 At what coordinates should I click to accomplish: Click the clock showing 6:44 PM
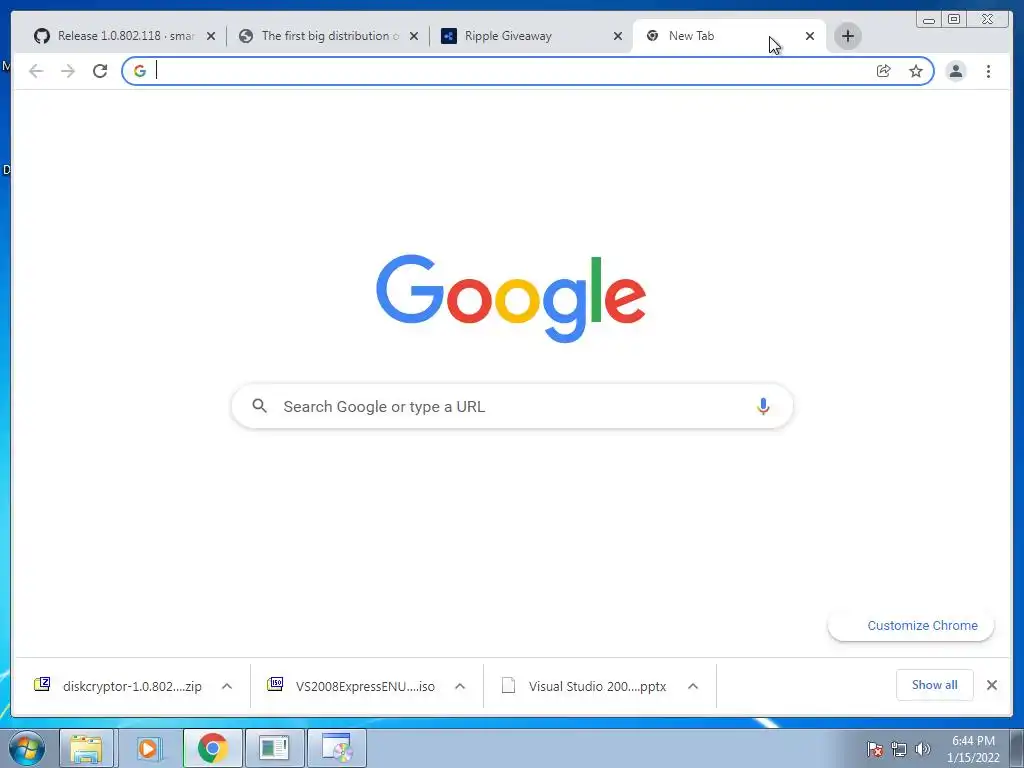[x=973, y=749]
